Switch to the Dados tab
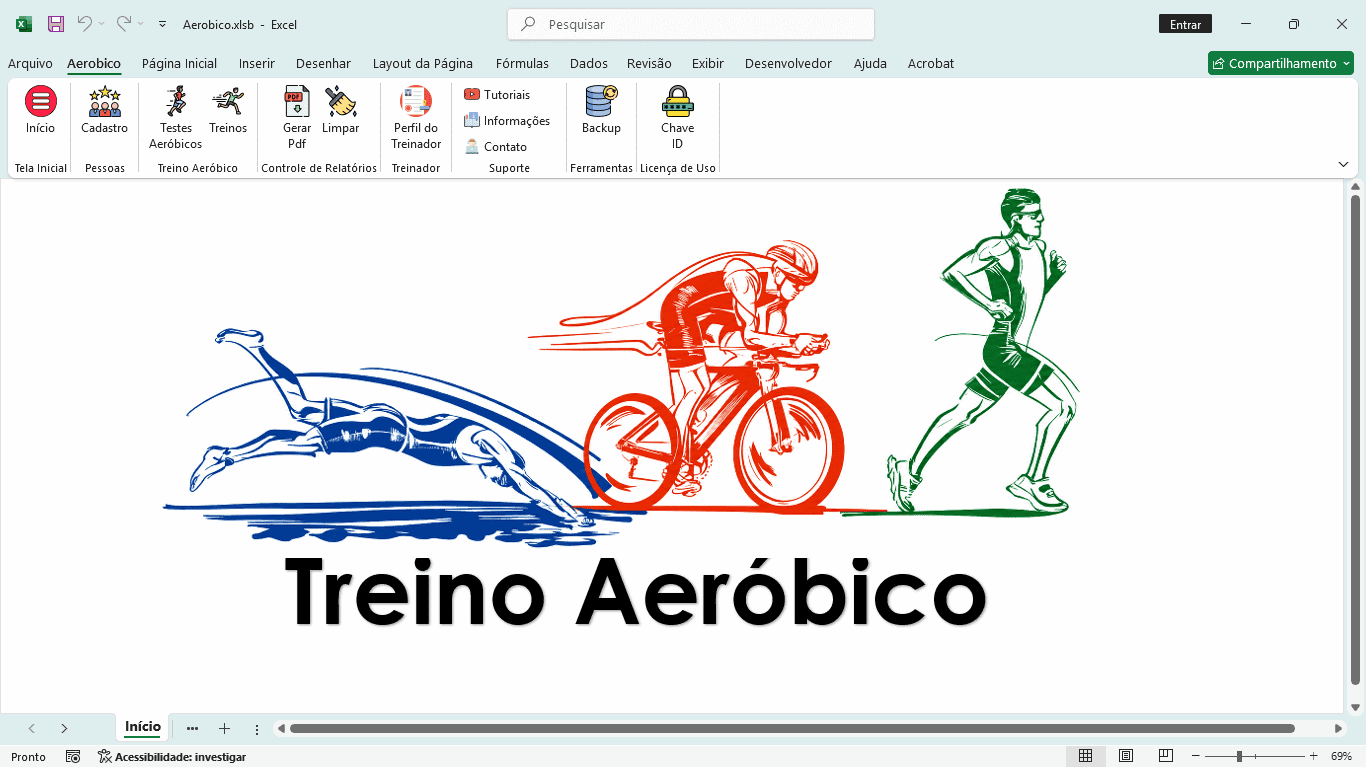 tap(589, 63)
